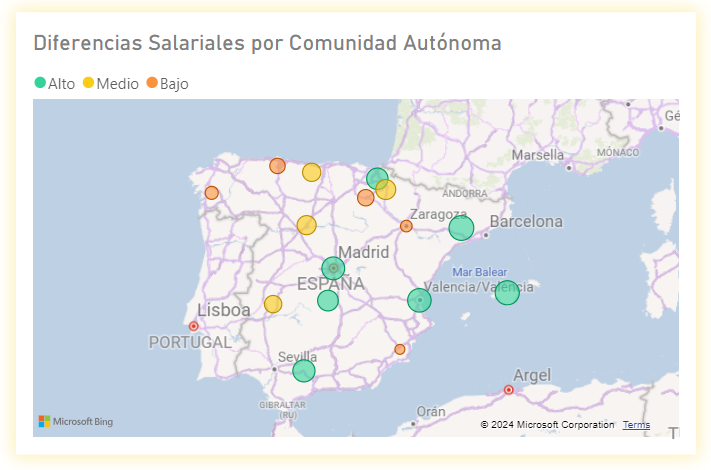Click the yellow bubble northwest of Madrid
This screenshot has width=711, height=470.
click(x=306, y=225)
